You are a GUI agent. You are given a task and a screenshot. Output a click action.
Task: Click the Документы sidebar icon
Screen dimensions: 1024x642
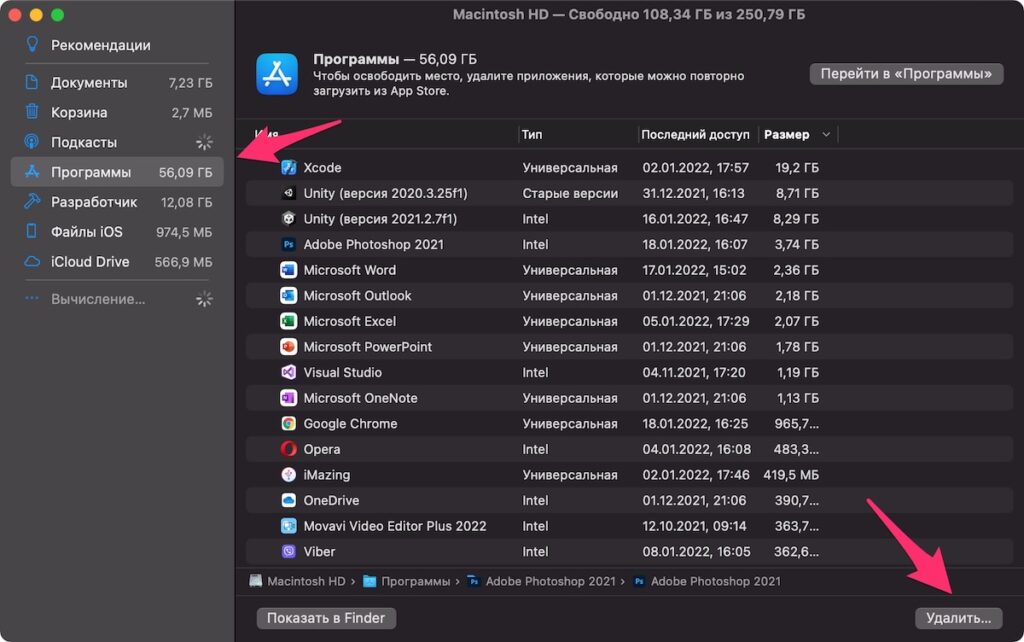pos(31,82)
